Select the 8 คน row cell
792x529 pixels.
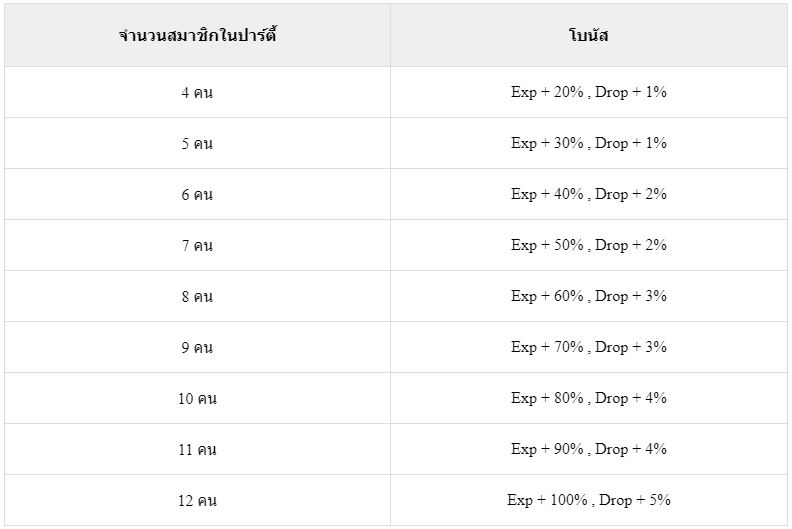pyautogui.click(x=197, y=297)
